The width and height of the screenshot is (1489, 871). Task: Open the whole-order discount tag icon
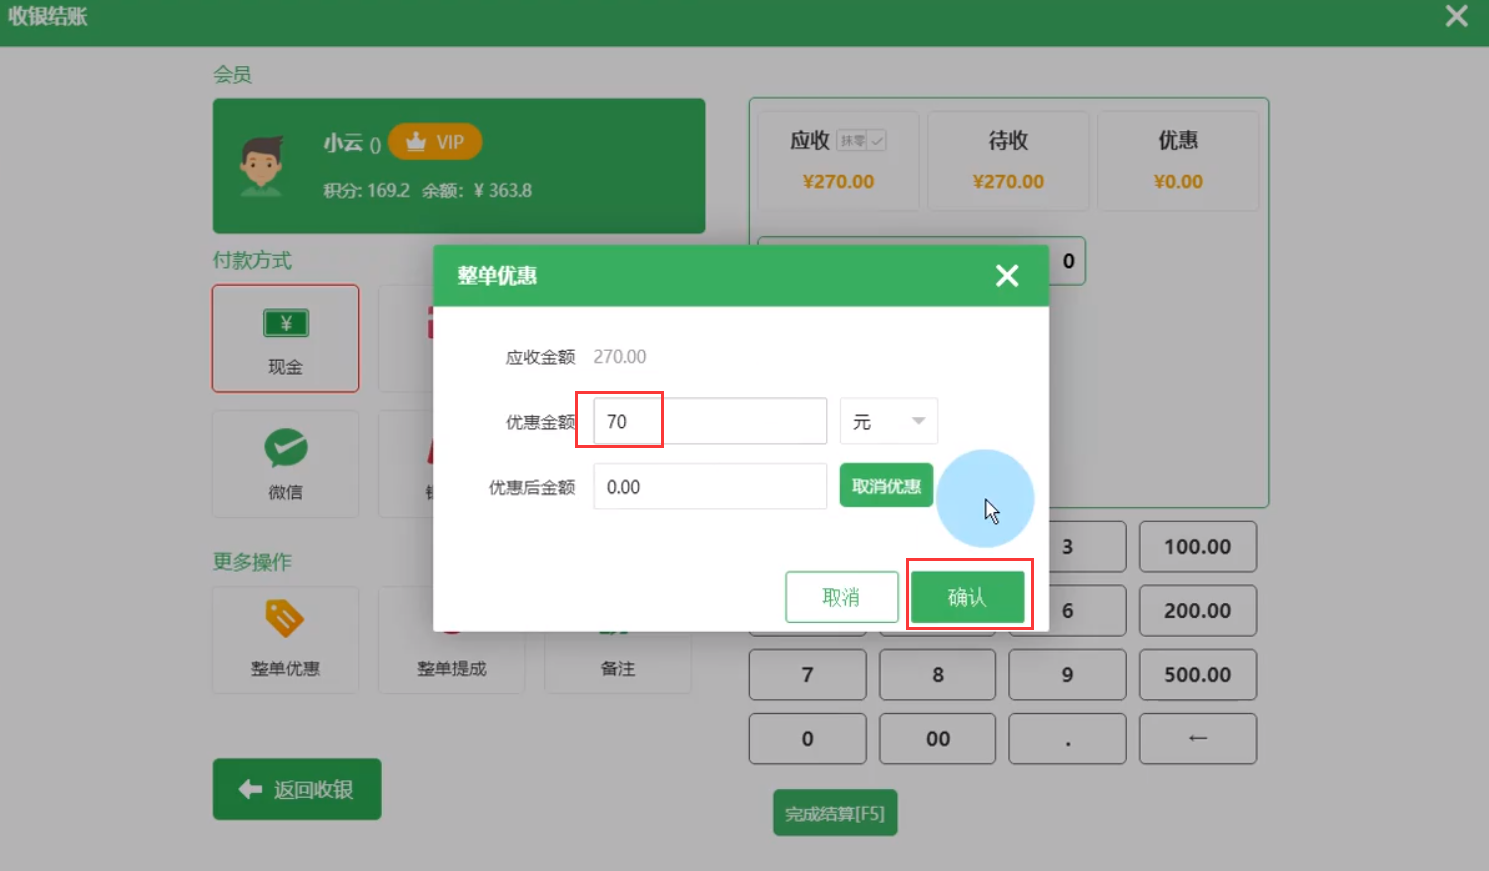285,619
